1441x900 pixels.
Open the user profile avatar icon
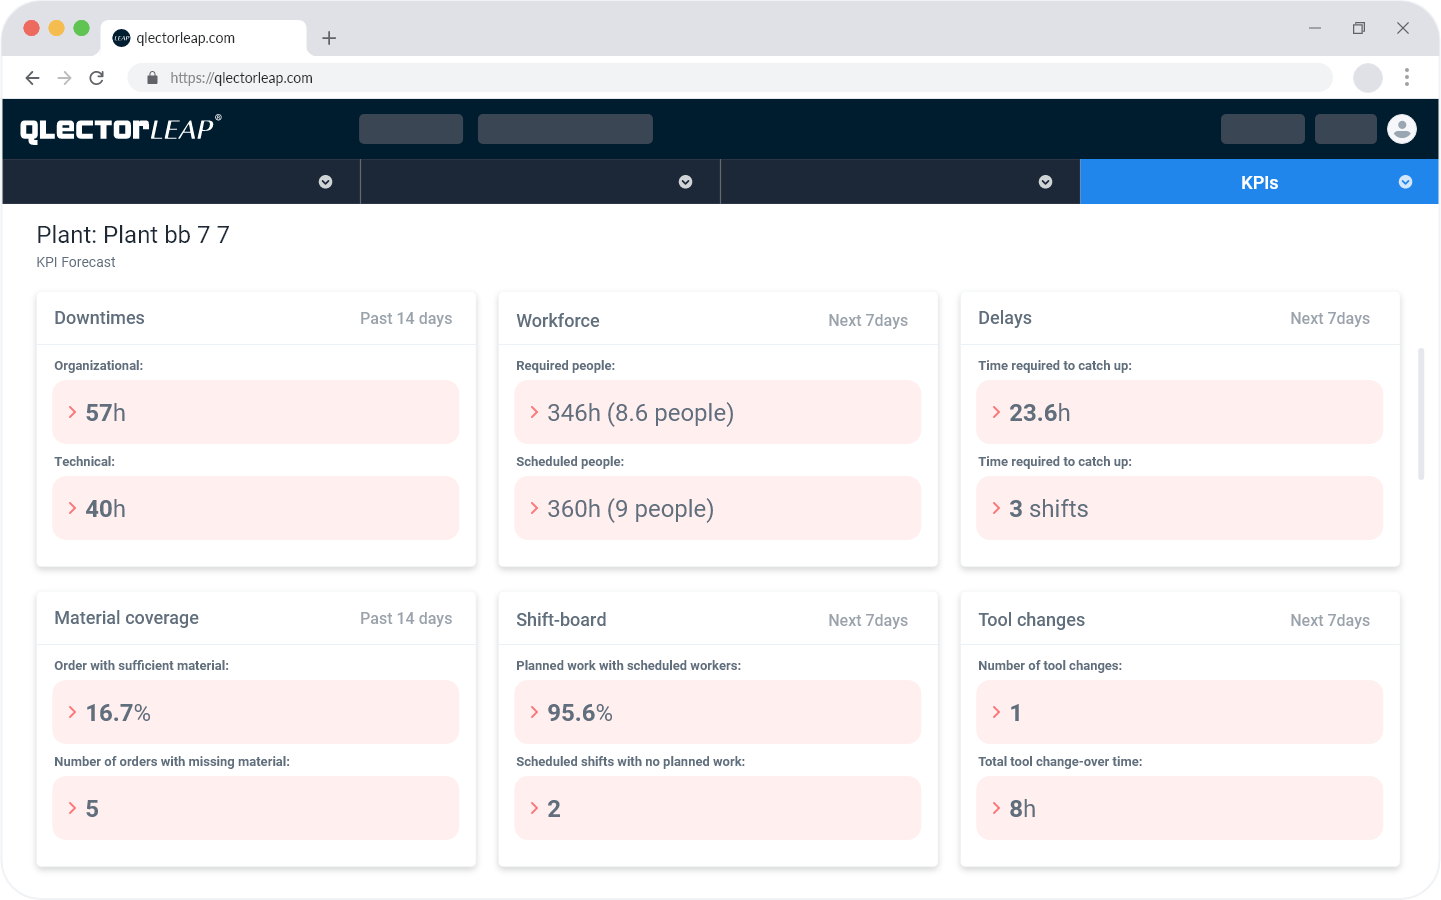click(x=1402, y=129)
